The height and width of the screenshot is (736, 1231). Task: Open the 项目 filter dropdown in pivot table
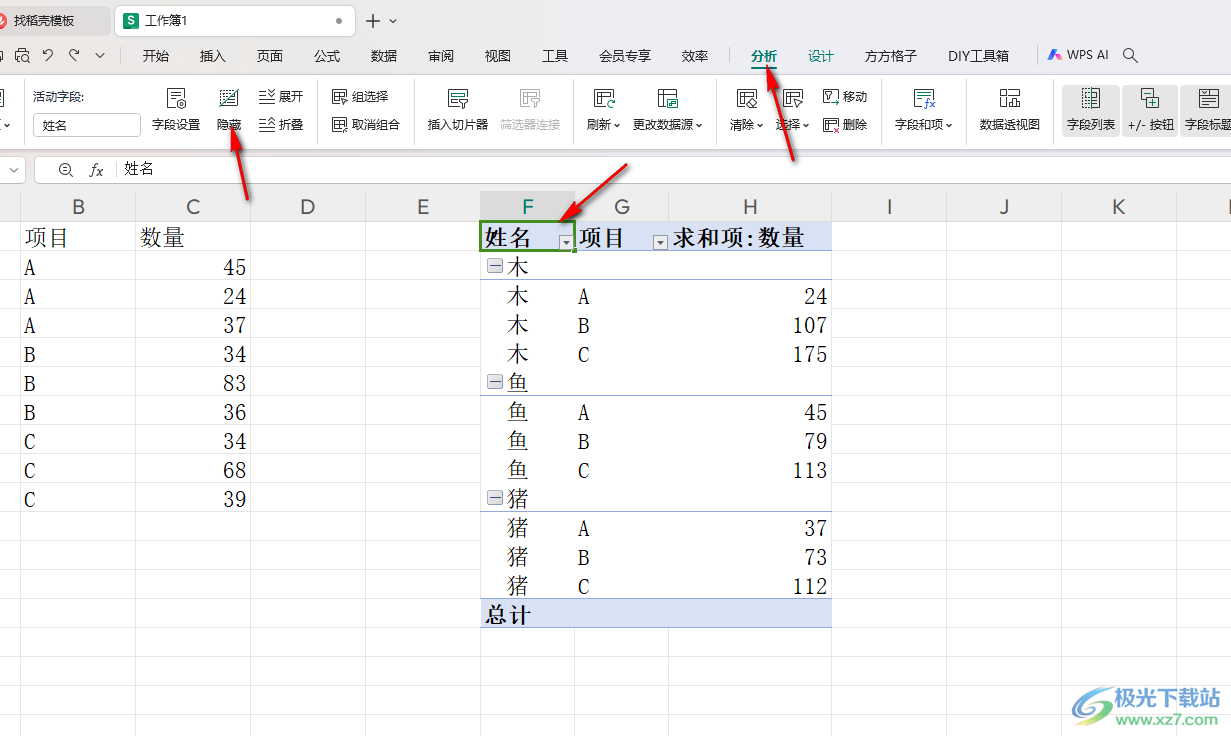tap(660, 242)
